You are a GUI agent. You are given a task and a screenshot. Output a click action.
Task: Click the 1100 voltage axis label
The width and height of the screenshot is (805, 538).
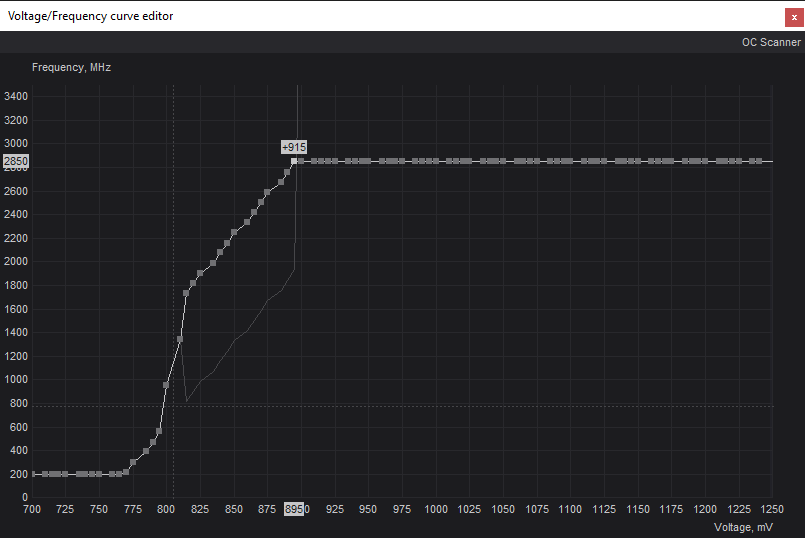570,509
